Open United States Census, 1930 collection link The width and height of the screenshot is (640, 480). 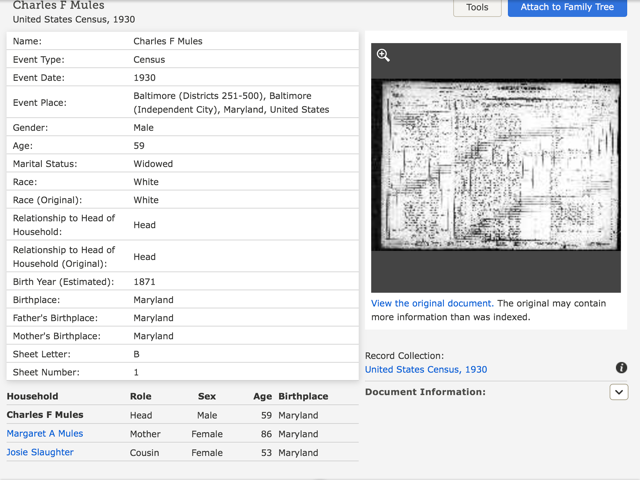click(426, 369)
